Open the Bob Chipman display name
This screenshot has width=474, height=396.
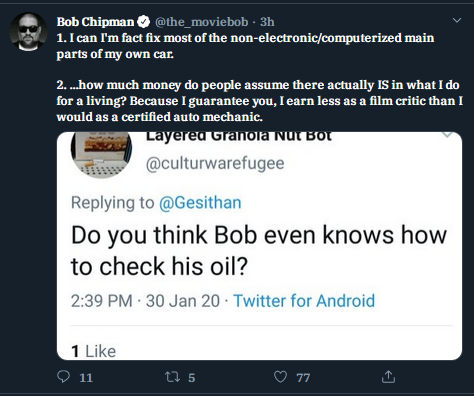pyautogui.click(x=95, y=22)
